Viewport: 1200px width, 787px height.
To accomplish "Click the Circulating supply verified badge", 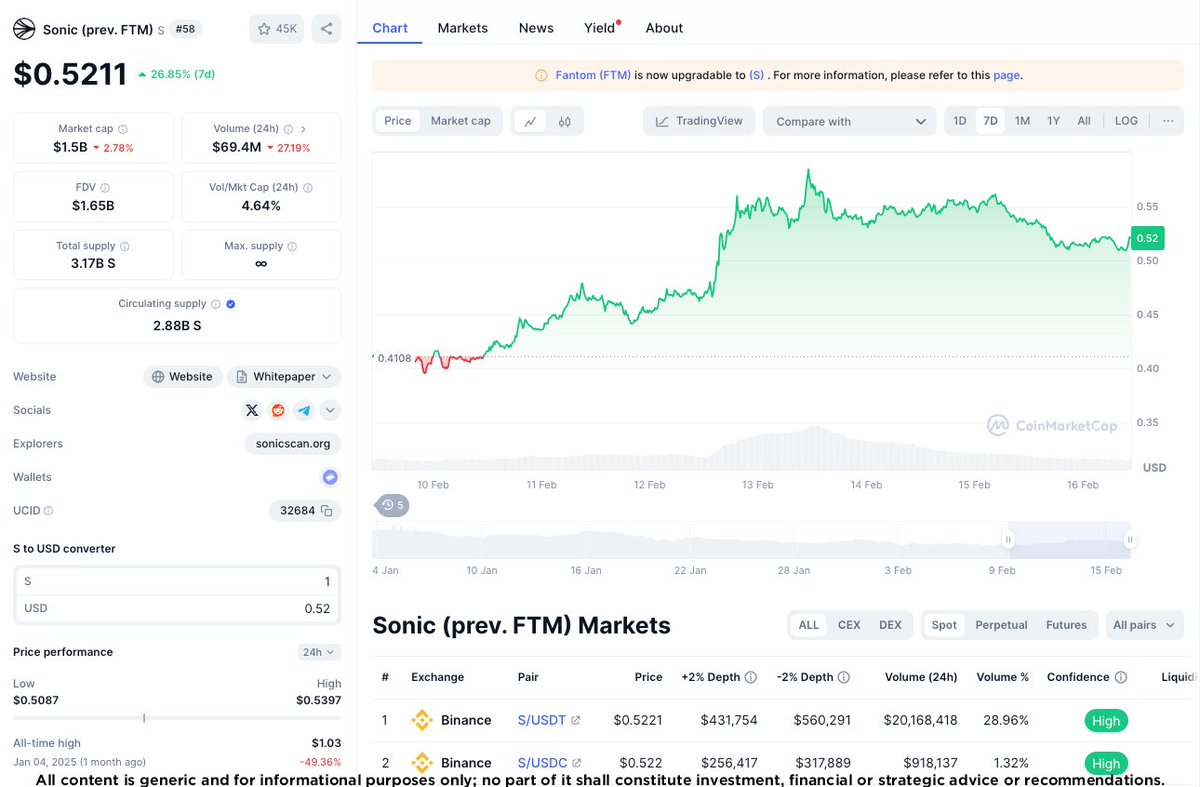I will coord(231,304).
